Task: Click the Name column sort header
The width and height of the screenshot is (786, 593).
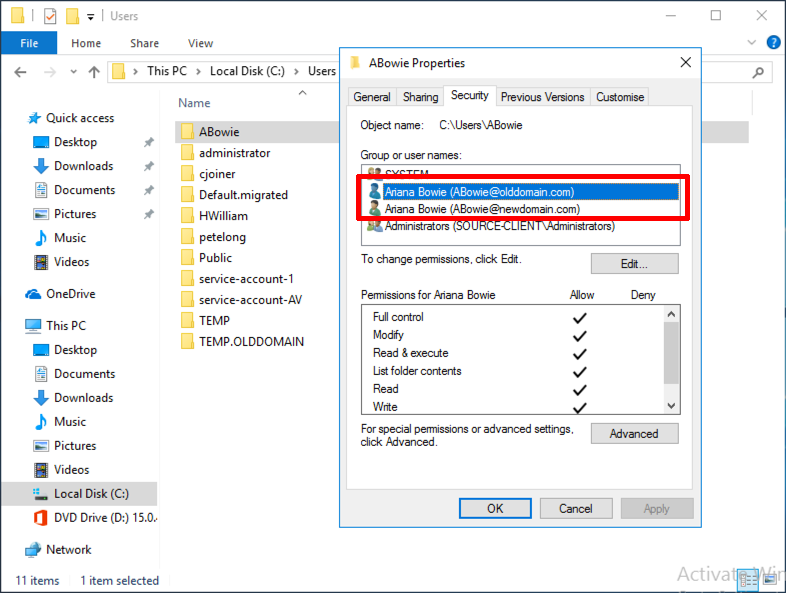Action: 194,103
